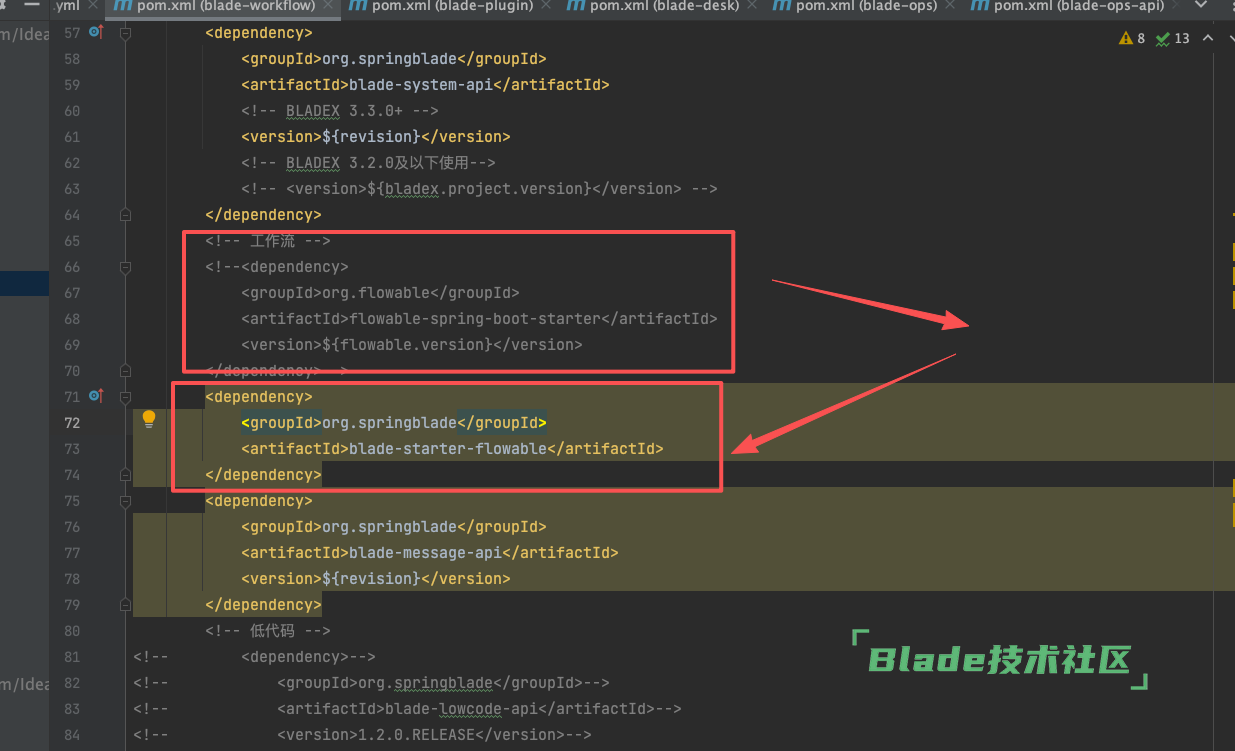Close the pom.xml (blade-ops) tab

point(951,7)
